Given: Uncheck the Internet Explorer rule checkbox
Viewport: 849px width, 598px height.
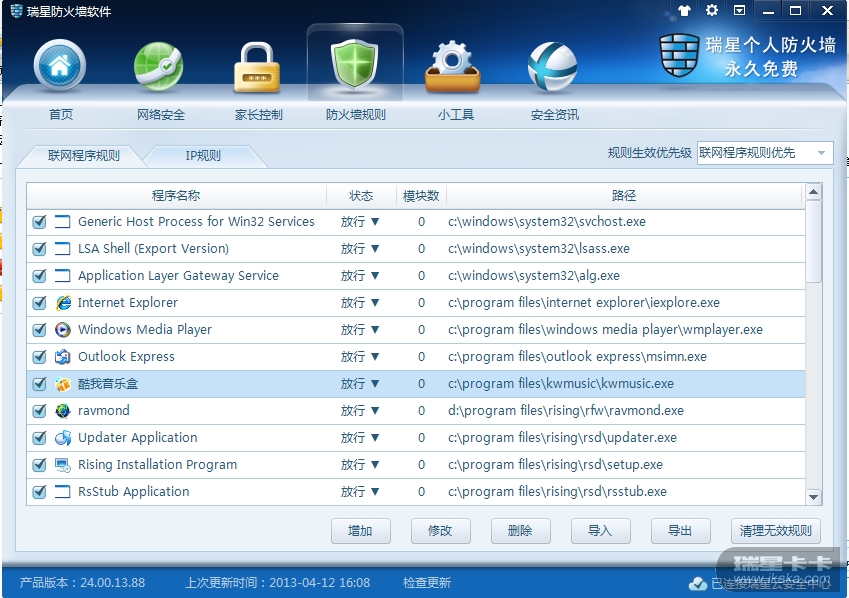Looking at the screenshot, I should pyautogui.click(x=40, y=303).
